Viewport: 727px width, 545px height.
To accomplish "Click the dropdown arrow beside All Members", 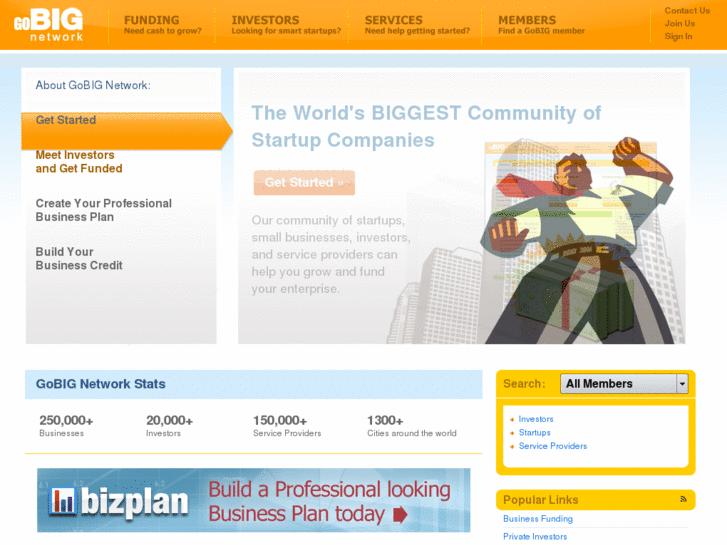I will [682, 384].
